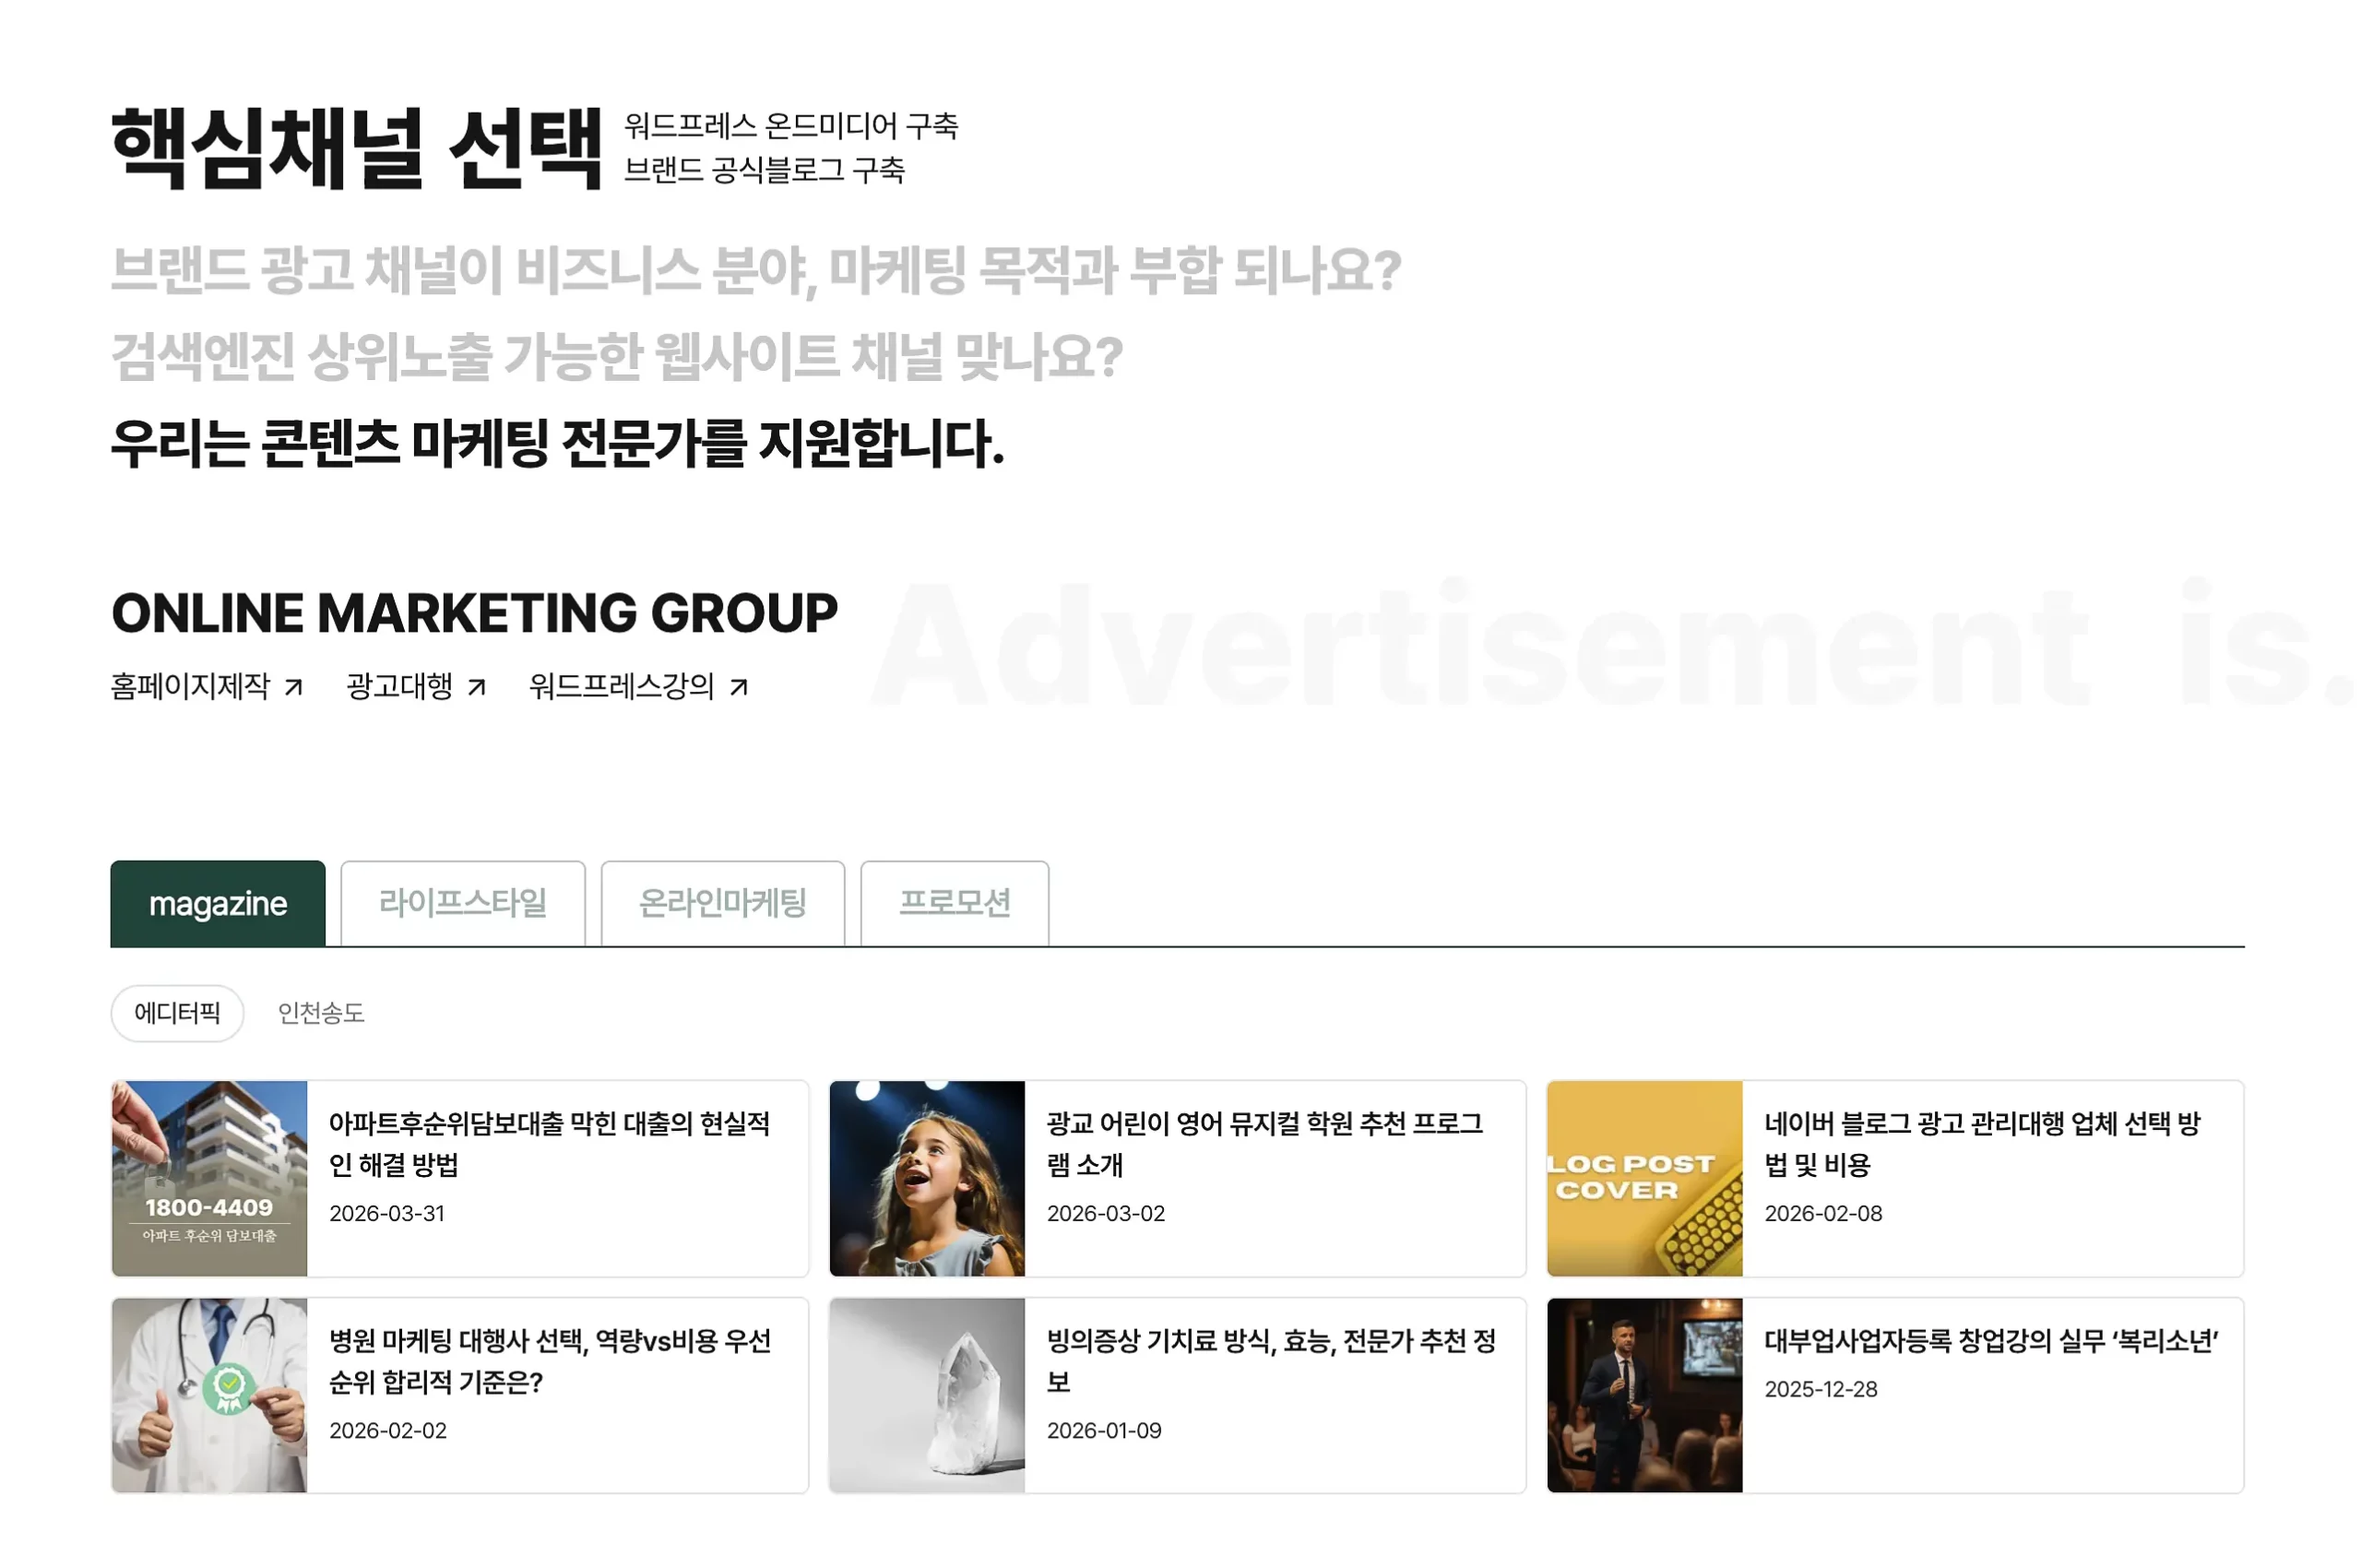Click the crystal image on 빙의증상 article

(927, 1396)
